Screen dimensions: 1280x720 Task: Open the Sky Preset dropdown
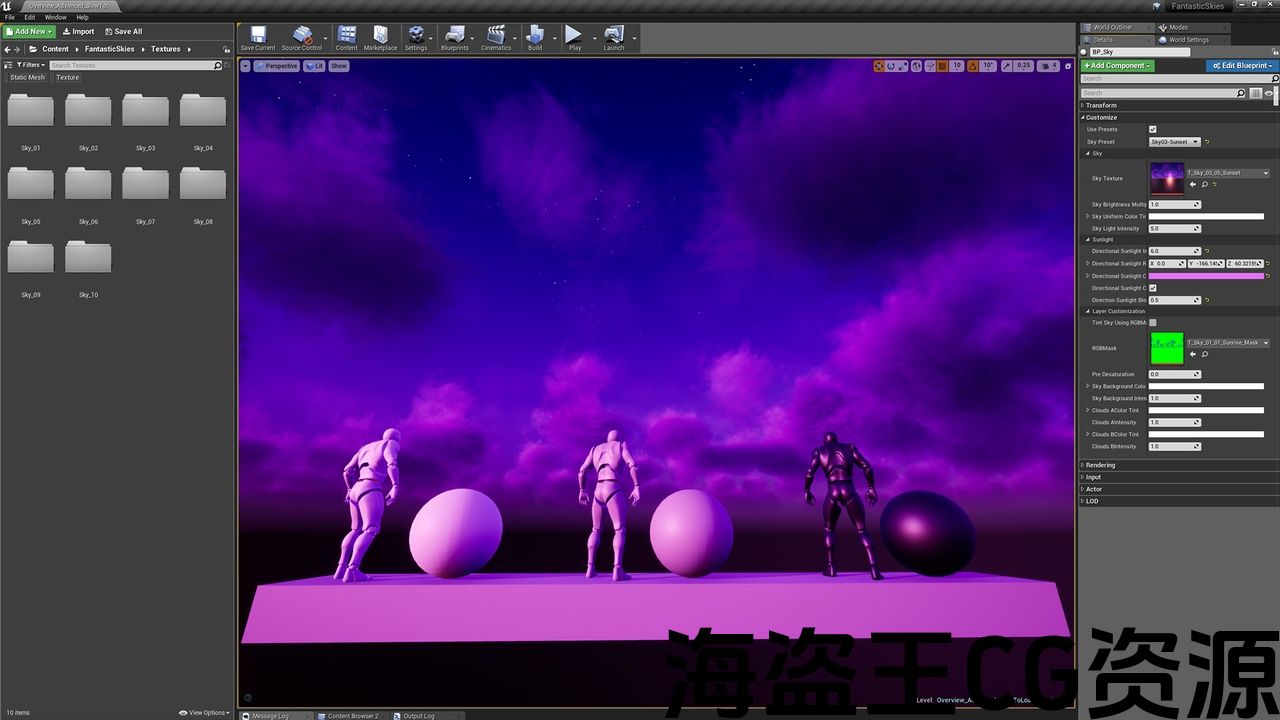point(1175,142)
